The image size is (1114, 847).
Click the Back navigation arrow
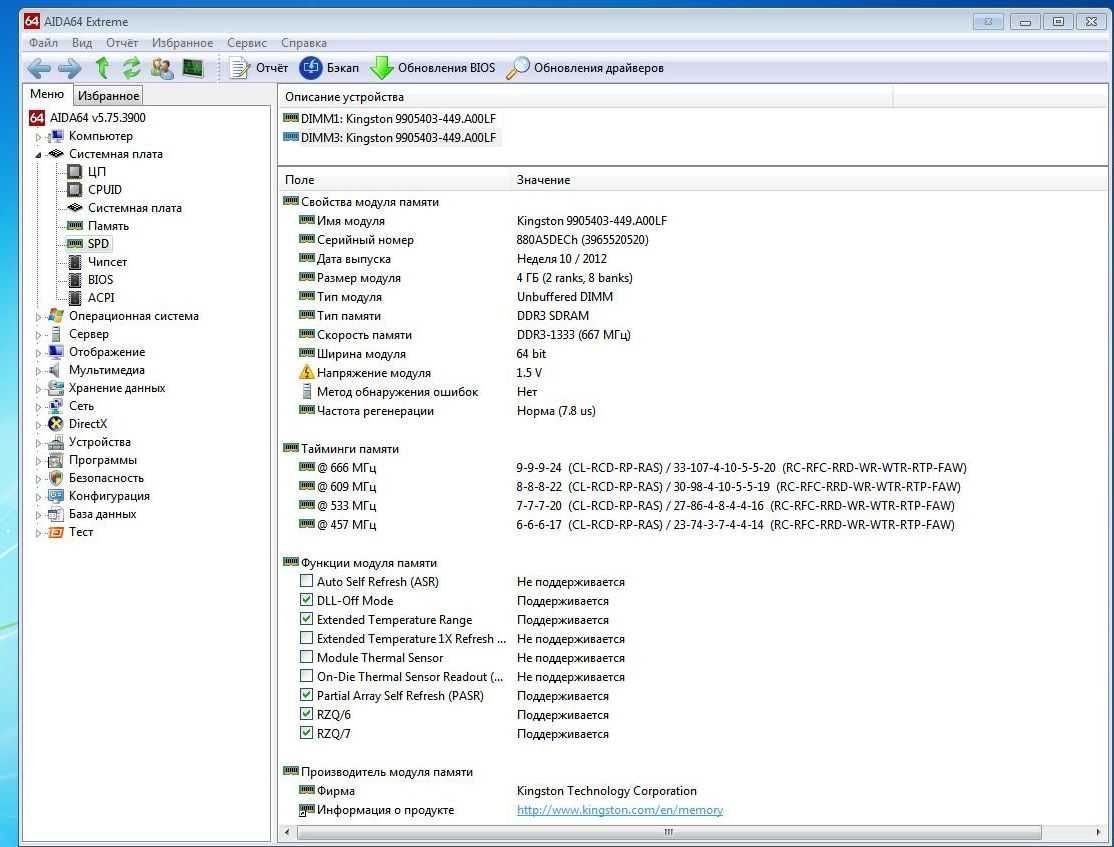(39, 68)
